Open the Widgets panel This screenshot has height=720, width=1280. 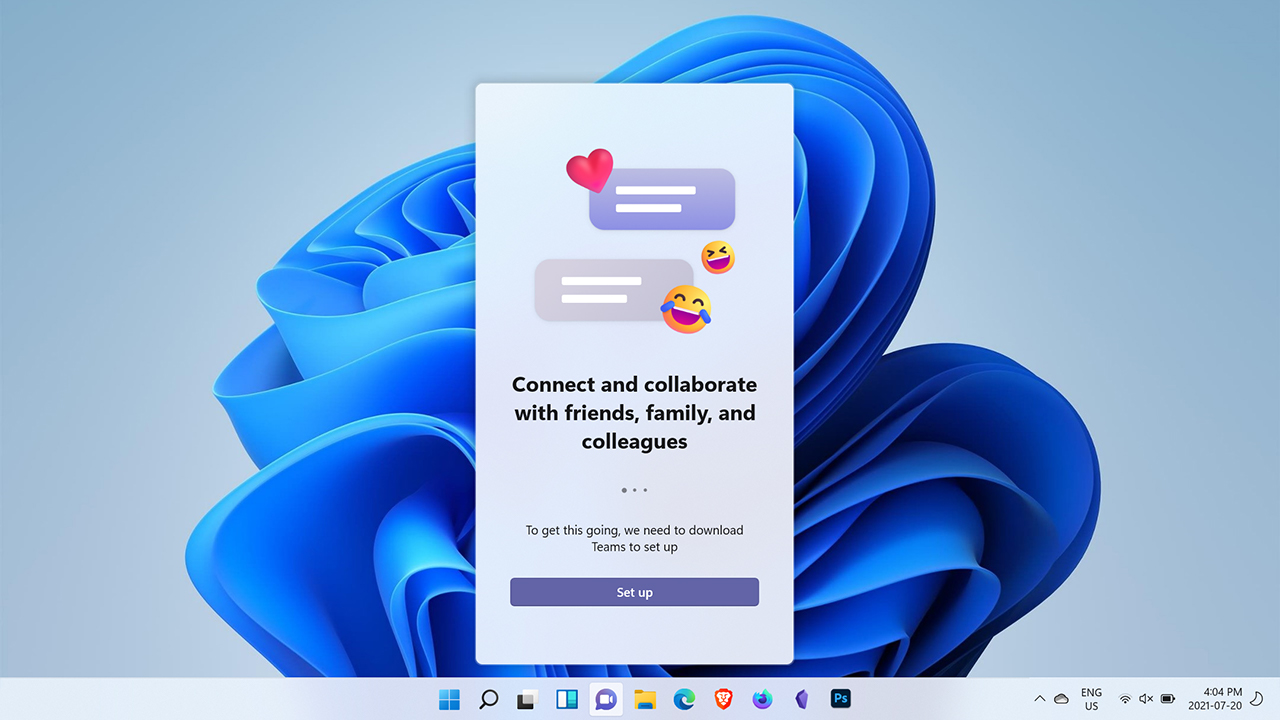click(566, 699)
